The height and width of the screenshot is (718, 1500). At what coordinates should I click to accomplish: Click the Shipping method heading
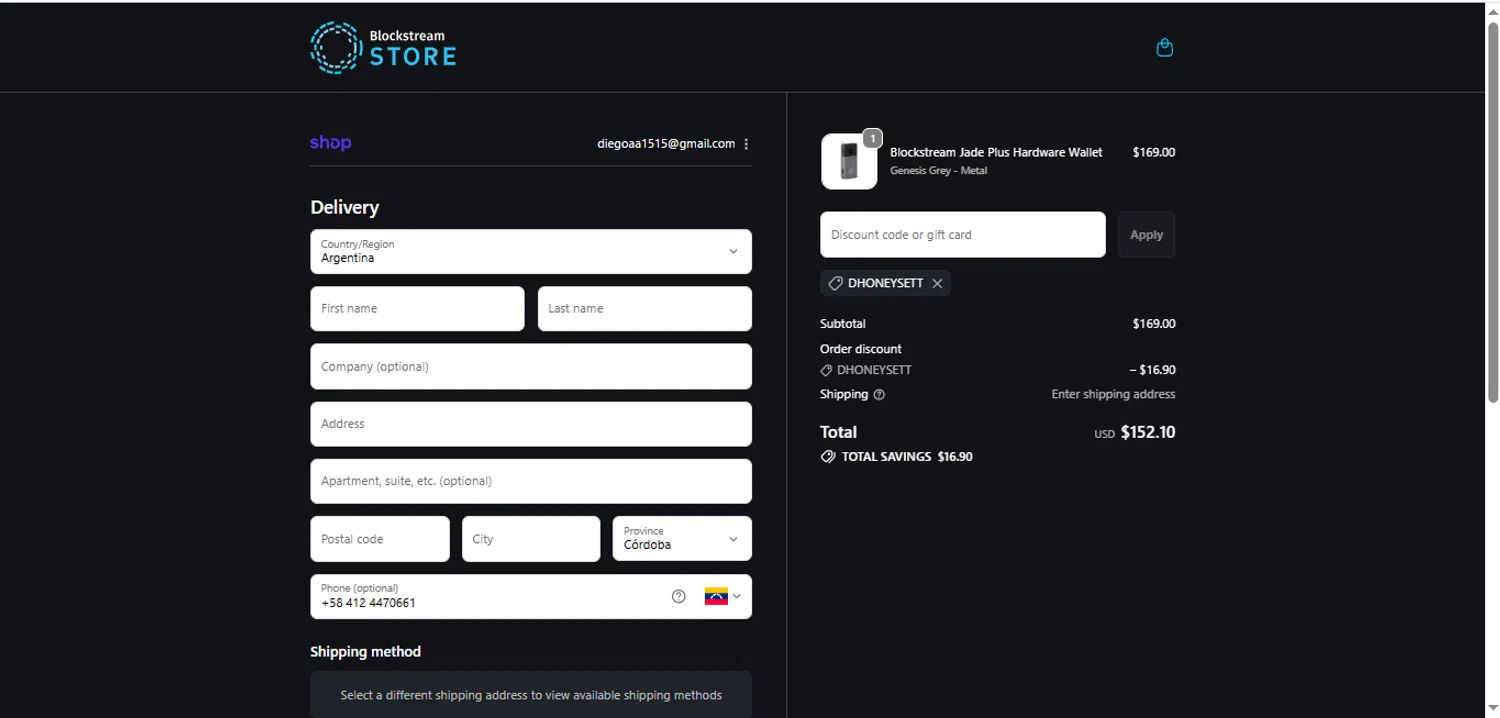coord(365,652)
